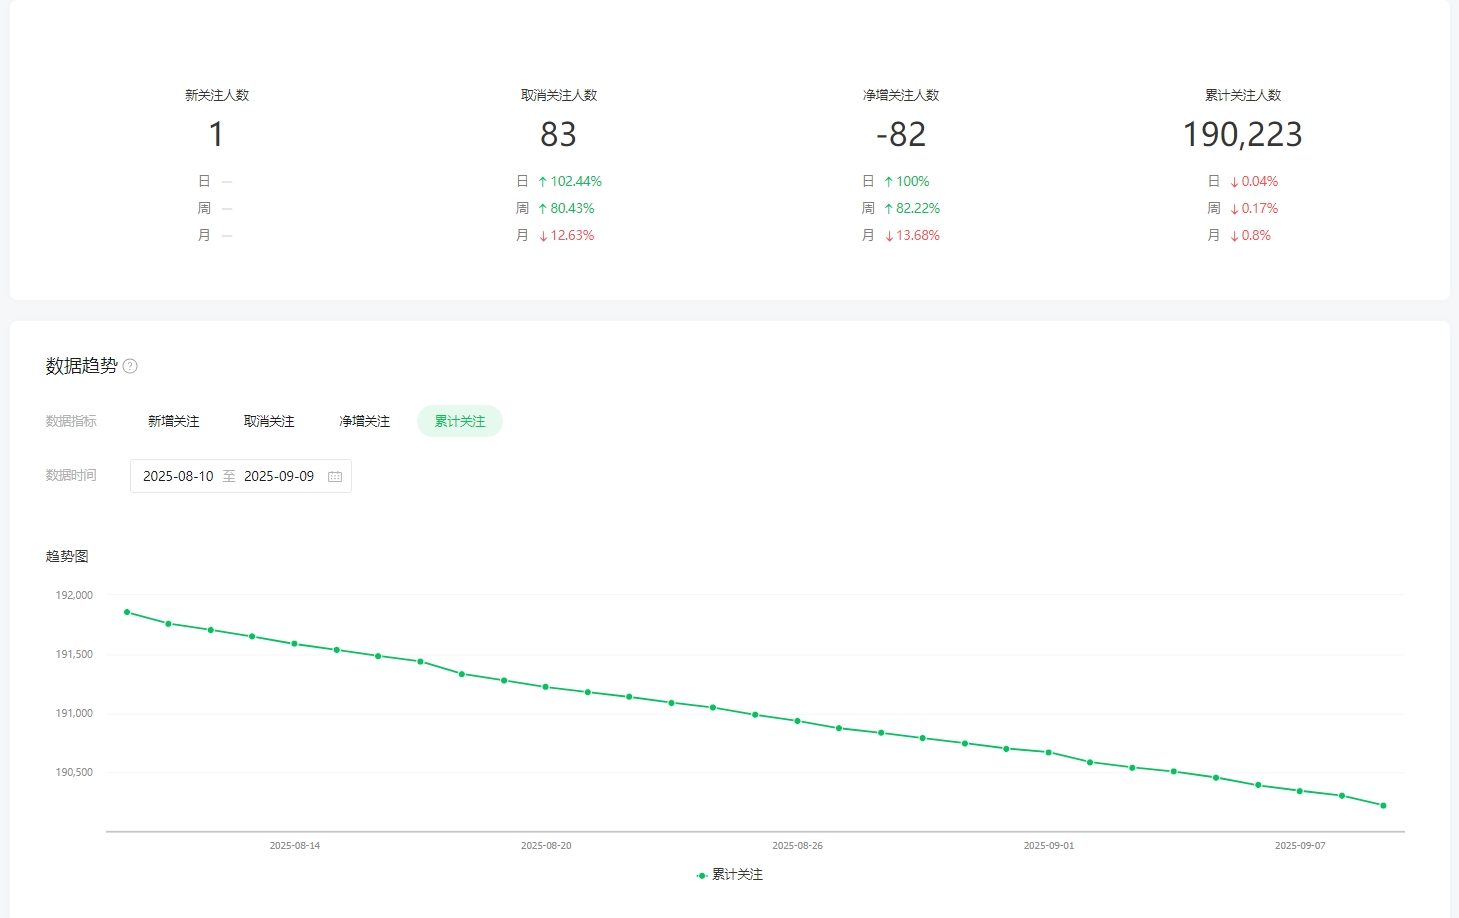Screen dimensions: 1459x918
Task: Click the 191,500 y-axis label
Action: point(74,654)
